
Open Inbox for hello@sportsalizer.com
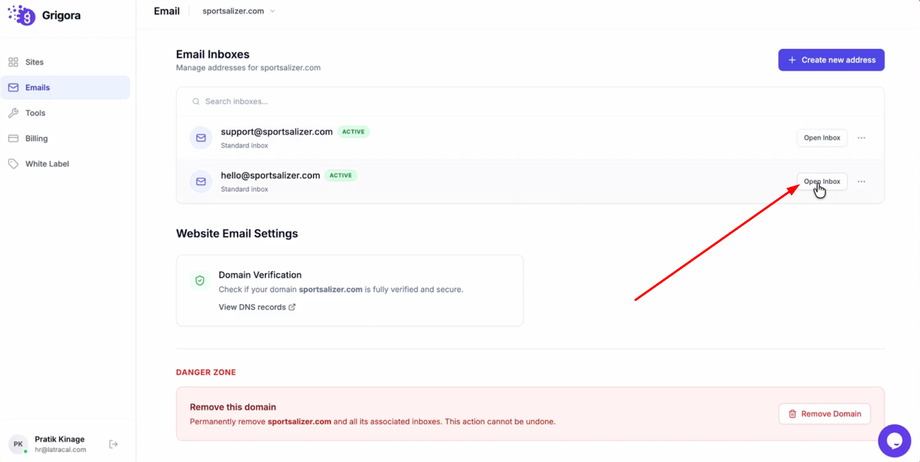[x=821, y=182]
